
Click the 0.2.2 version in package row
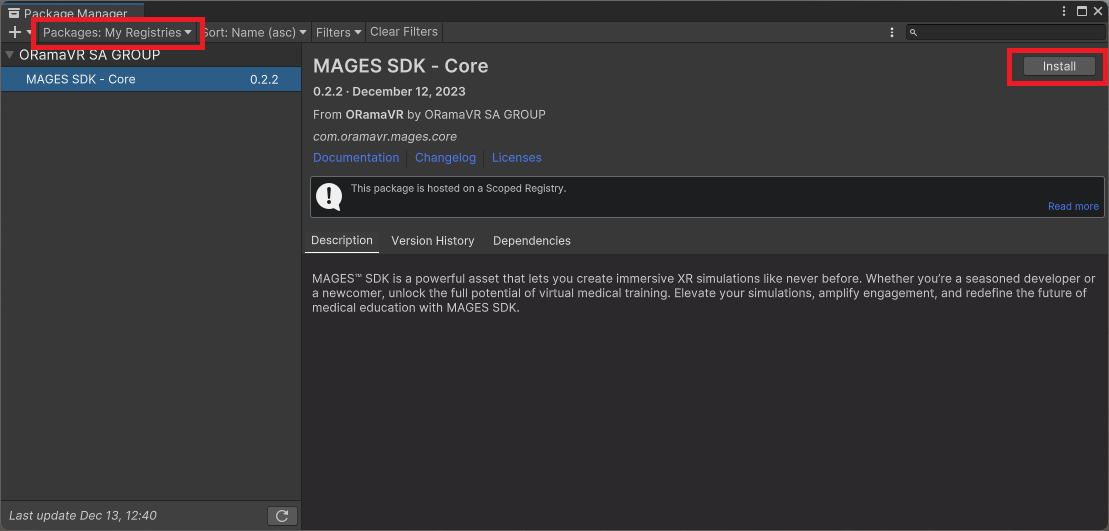point(265,79)
